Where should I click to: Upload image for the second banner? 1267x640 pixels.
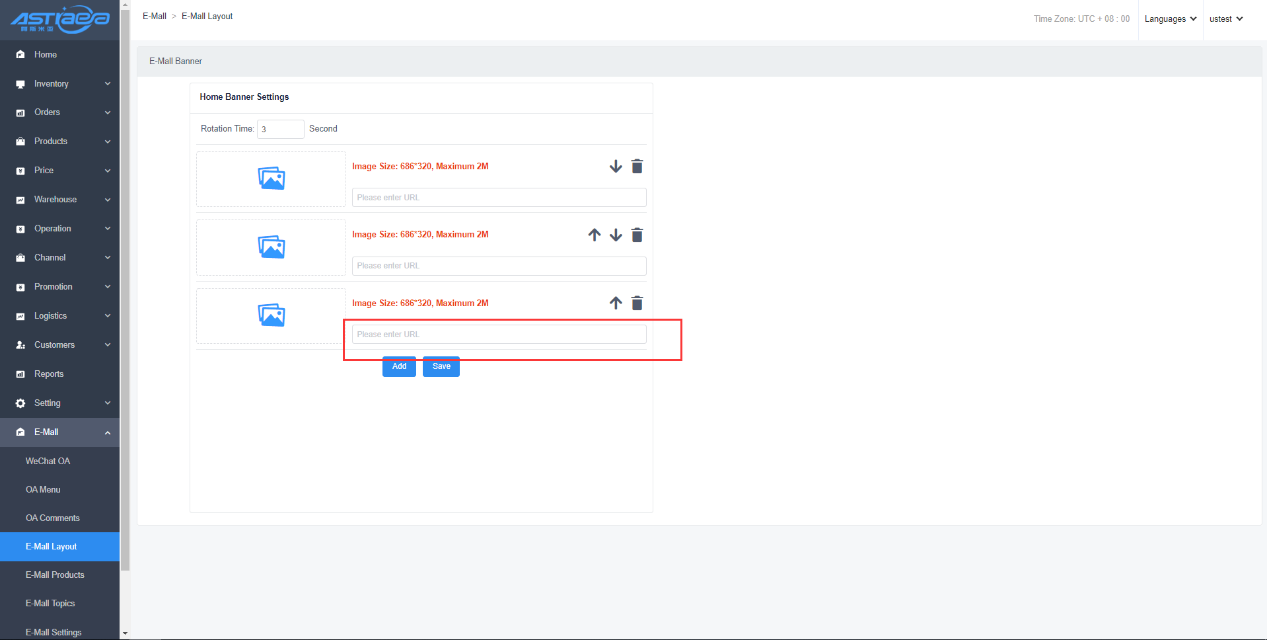271,247
